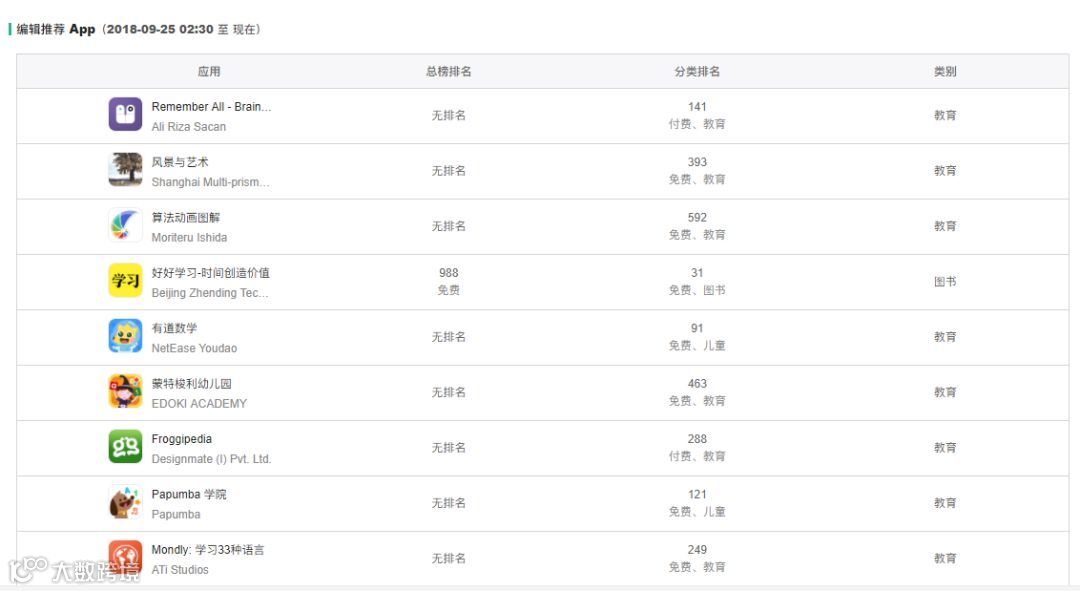Open the Froggipedia app title link
This screenshot has height=591, width=1080.
[x=181, y=439]
